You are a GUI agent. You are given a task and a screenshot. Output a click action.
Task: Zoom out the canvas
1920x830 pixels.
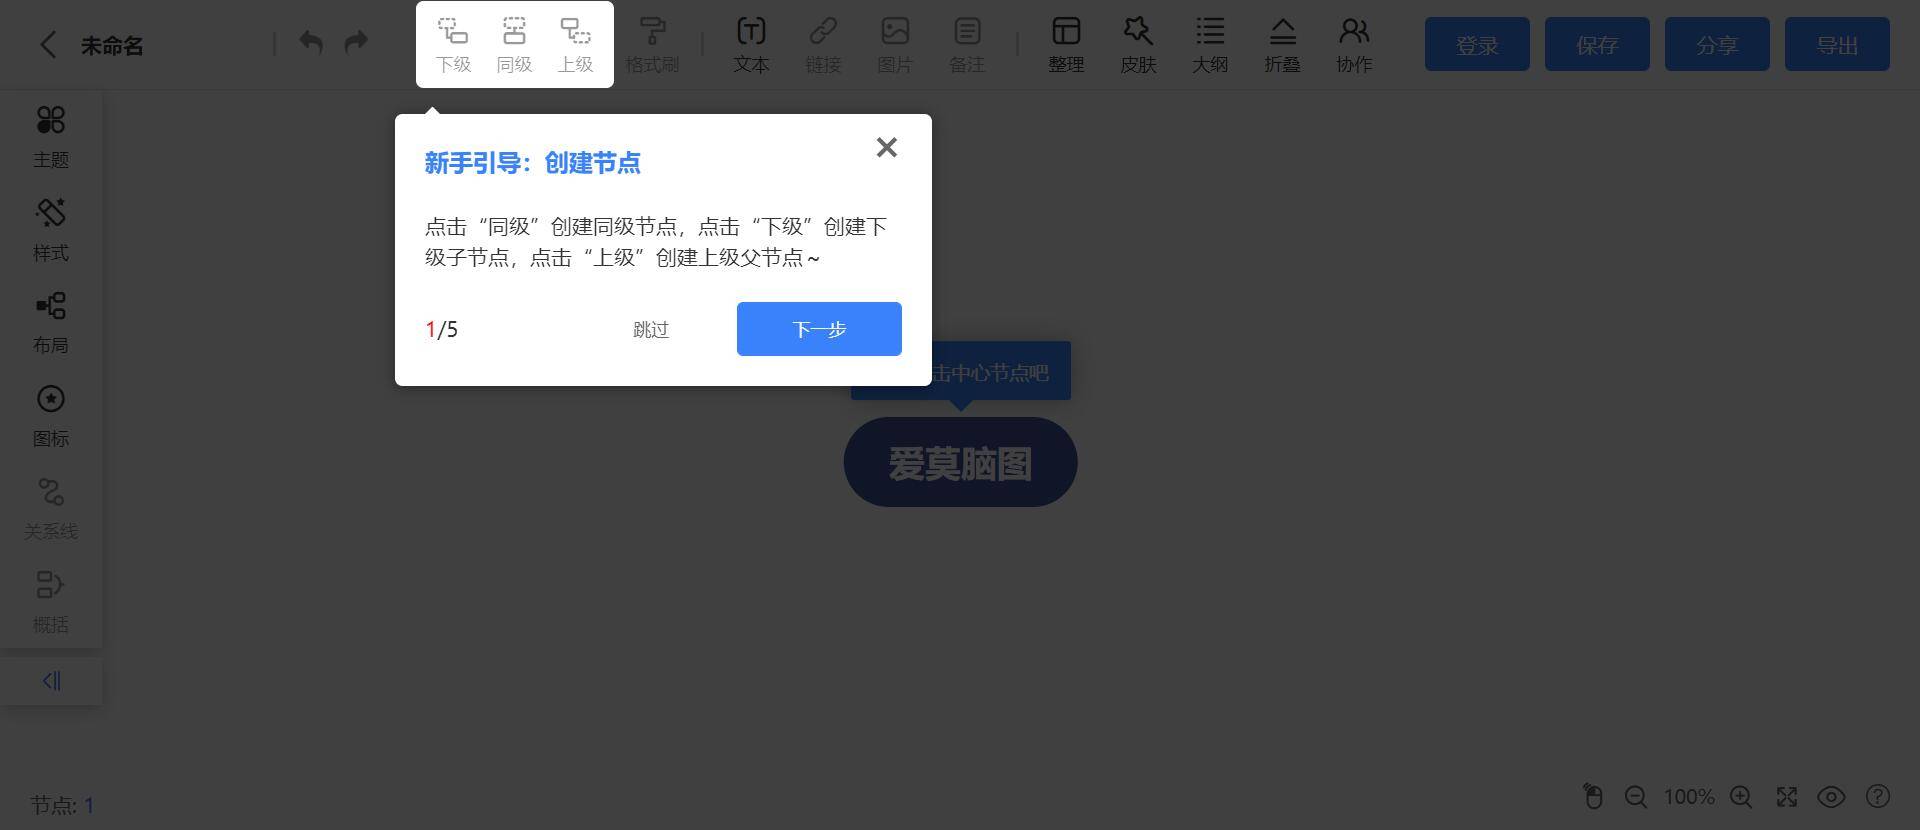(x=1636, y=797)
